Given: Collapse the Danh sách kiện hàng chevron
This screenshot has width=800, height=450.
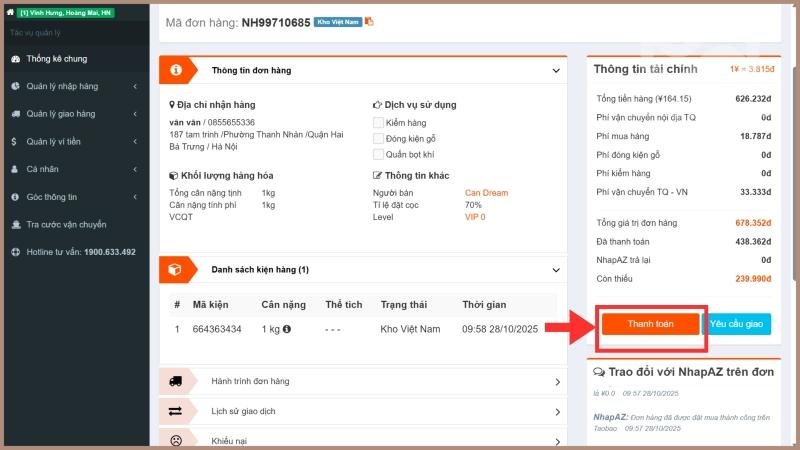Looking at the screenshot, I should coord(556,270).
